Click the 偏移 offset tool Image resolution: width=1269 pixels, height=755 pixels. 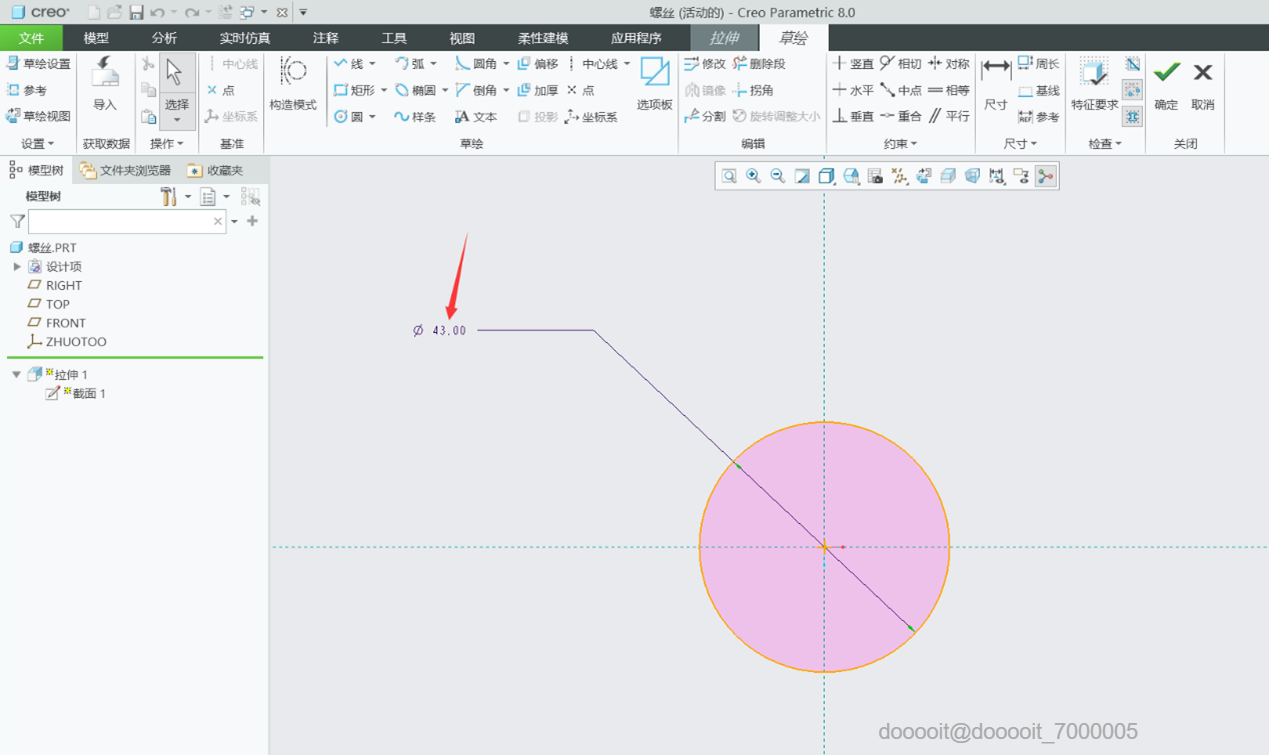point(538,64)
